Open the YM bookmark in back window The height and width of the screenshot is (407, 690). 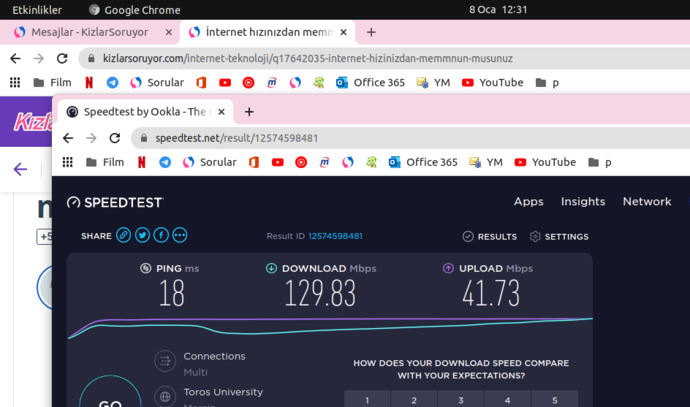point(433,83)
